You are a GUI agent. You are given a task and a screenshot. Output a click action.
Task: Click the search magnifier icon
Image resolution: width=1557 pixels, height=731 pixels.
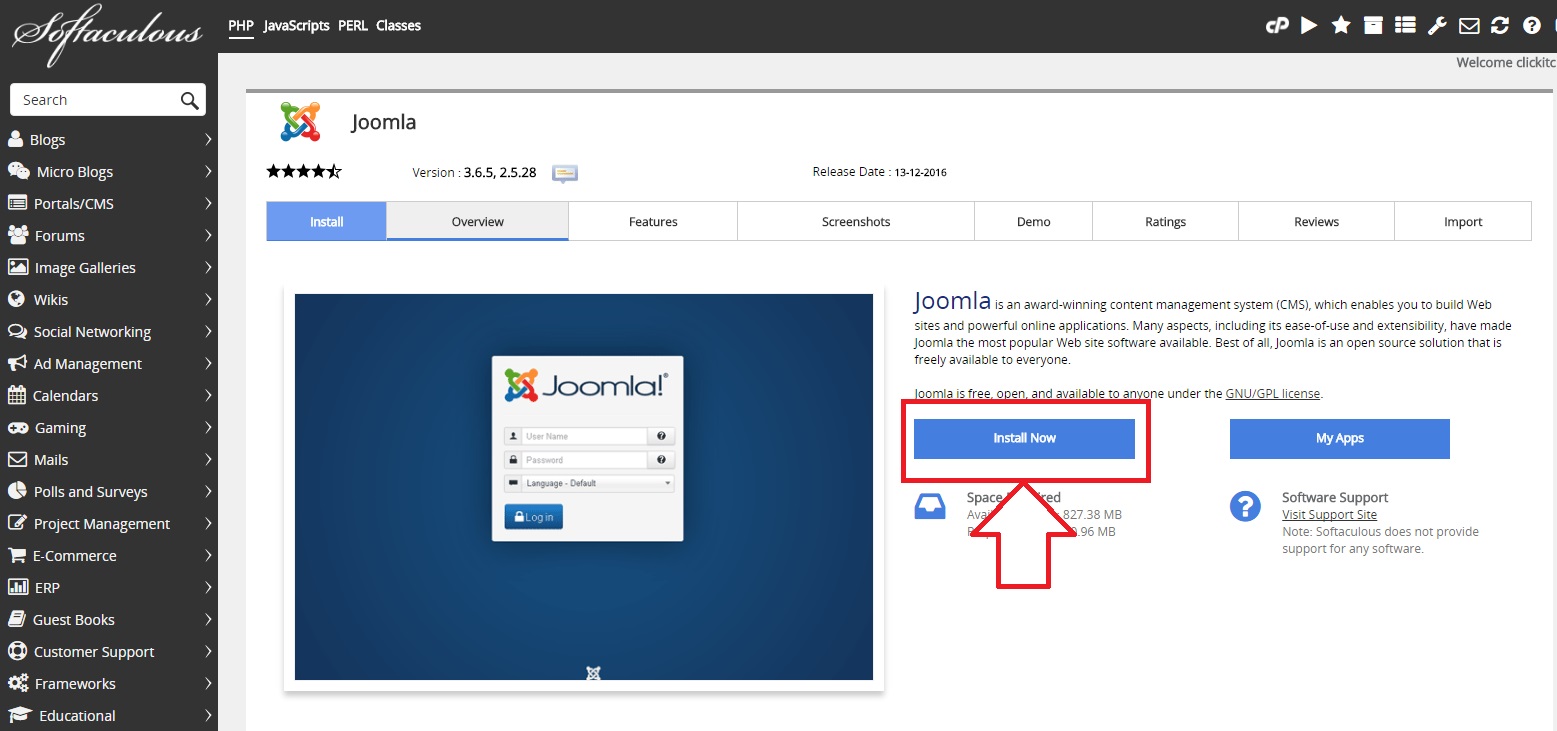click(189, 100)
